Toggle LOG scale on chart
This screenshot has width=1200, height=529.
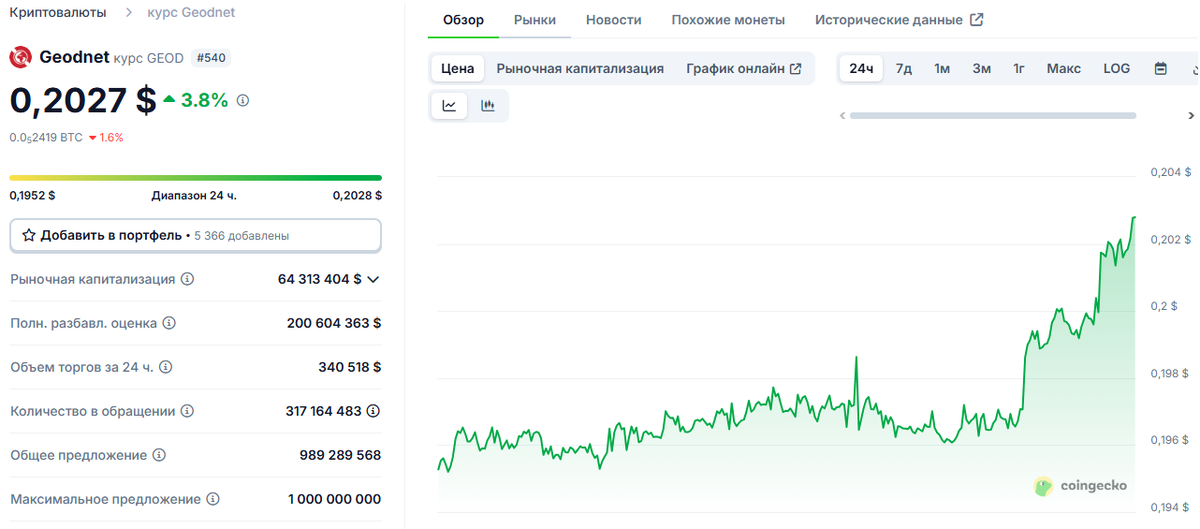point(1117,69)
